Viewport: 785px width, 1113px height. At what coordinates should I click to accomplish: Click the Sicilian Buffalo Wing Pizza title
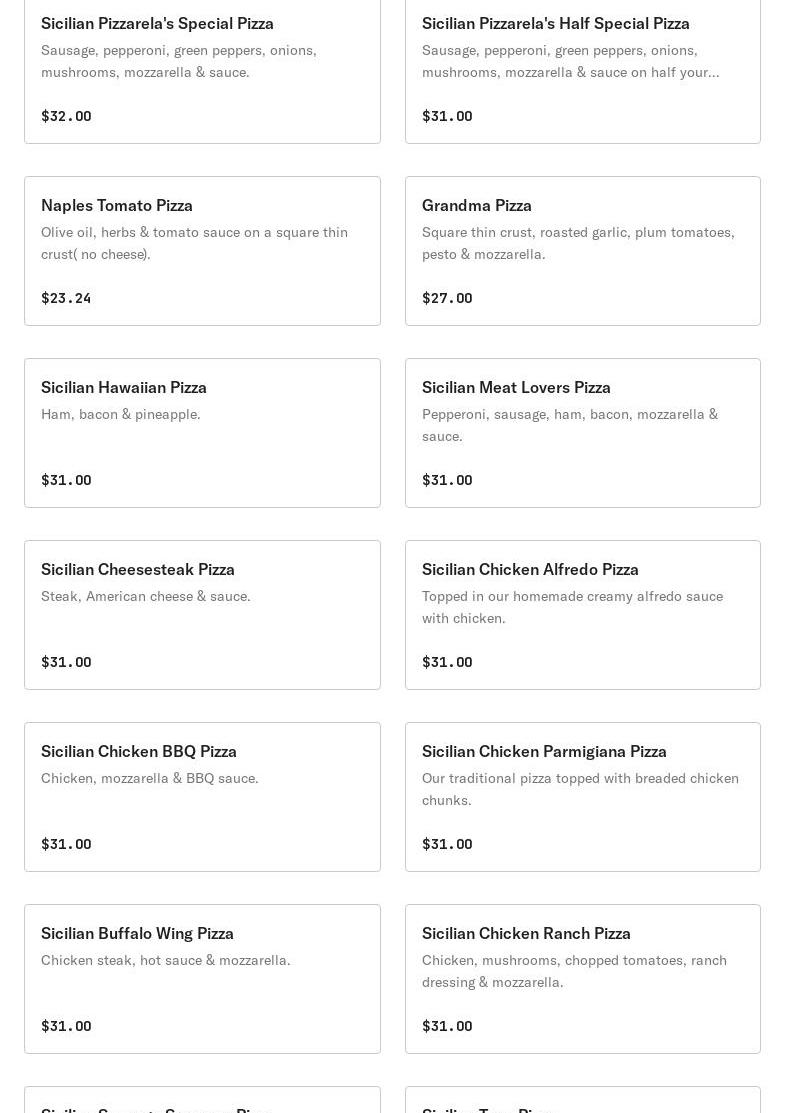pos(137,933)
